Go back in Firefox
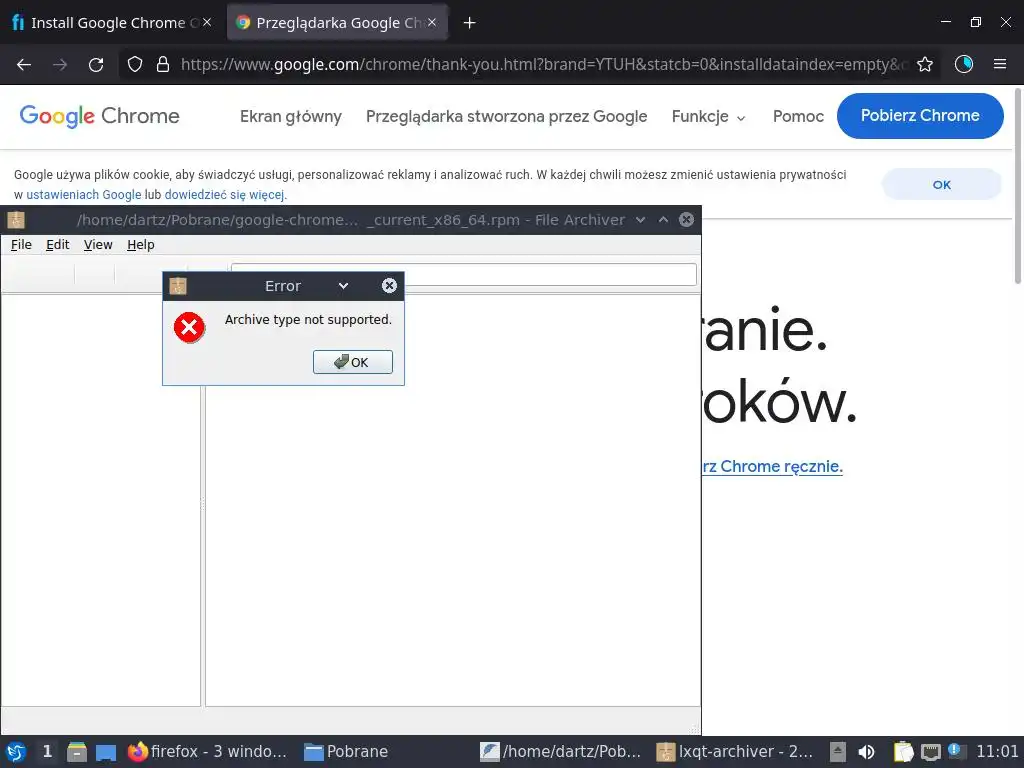 (24, 64)
